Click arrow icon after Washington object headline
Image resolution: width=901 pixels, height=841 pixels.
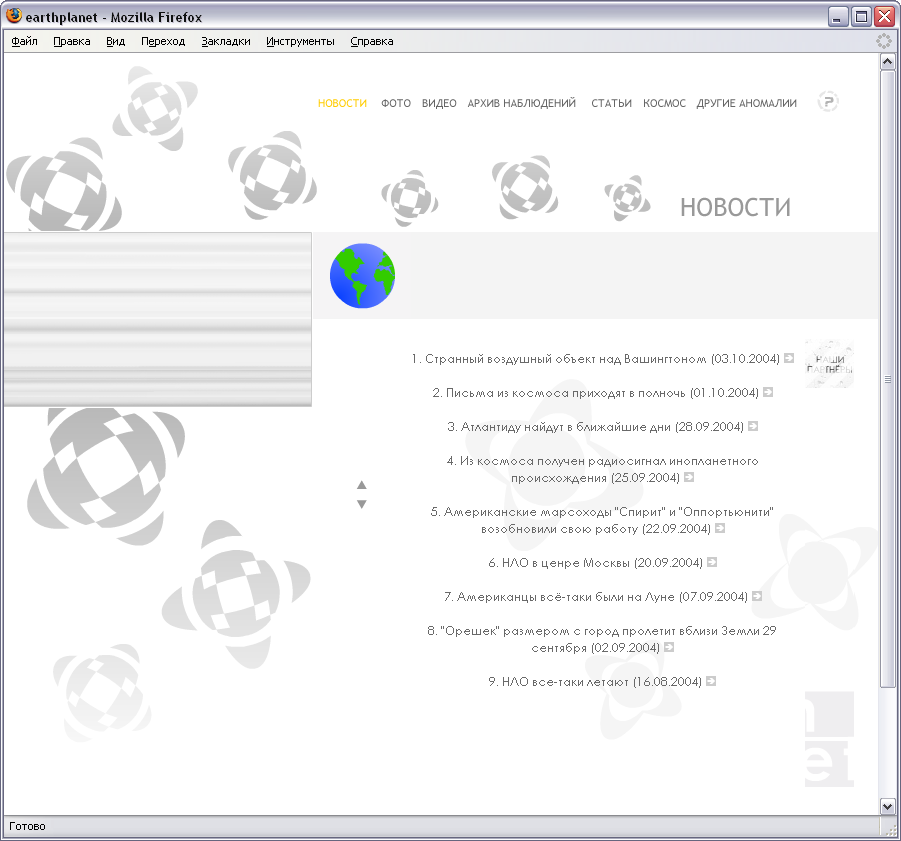[x=789, y=358]
